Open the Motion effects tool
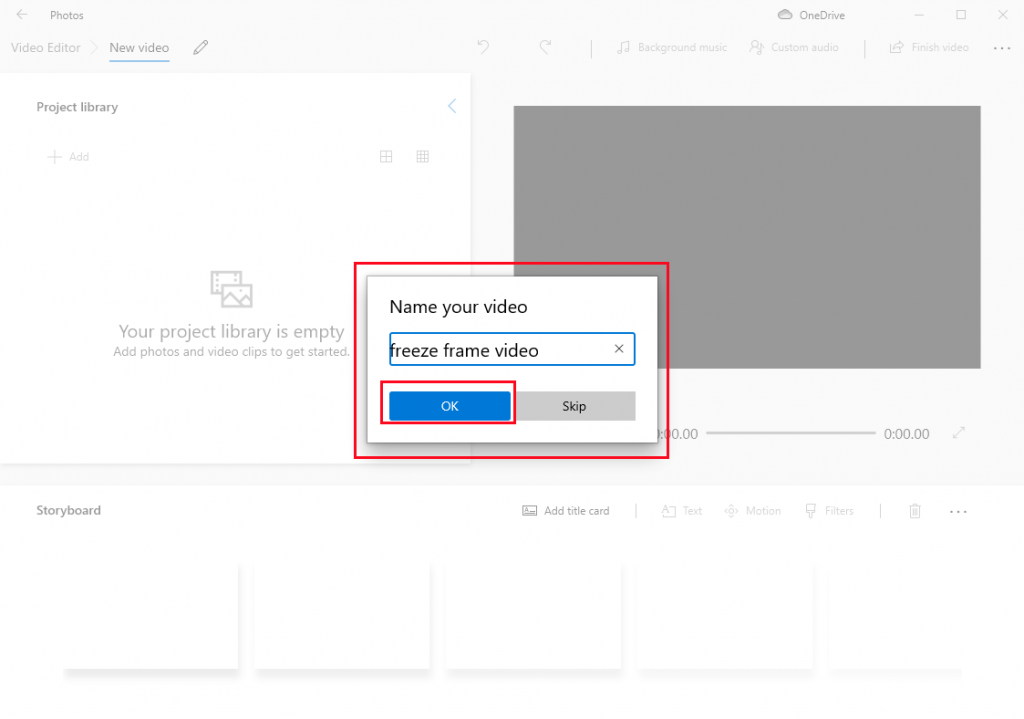1024x719 pixels. 752,511
